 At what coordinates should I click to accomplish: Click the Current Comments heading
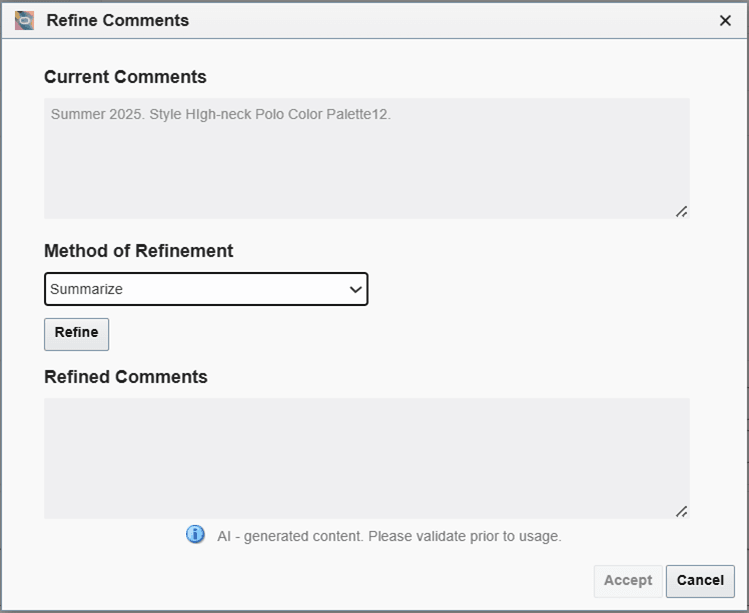tap(125, 77)
